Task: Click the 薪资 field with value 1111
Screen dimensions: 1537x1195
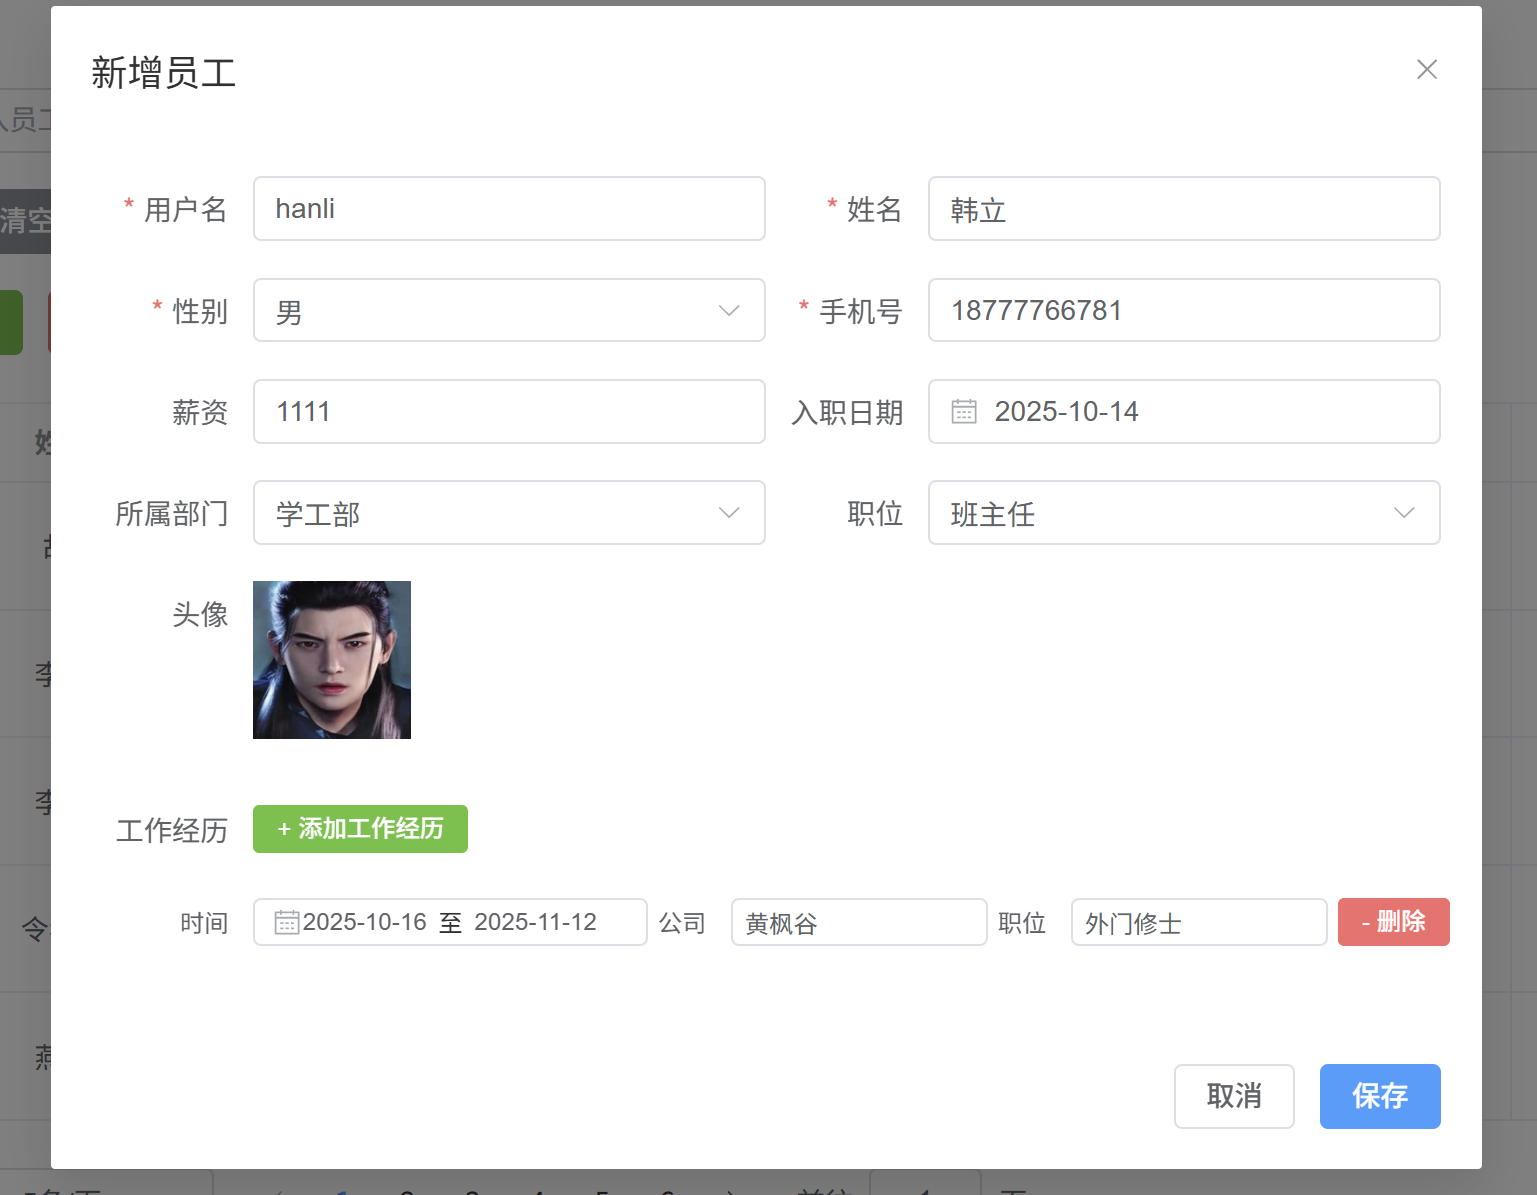Action: point(508,411)
